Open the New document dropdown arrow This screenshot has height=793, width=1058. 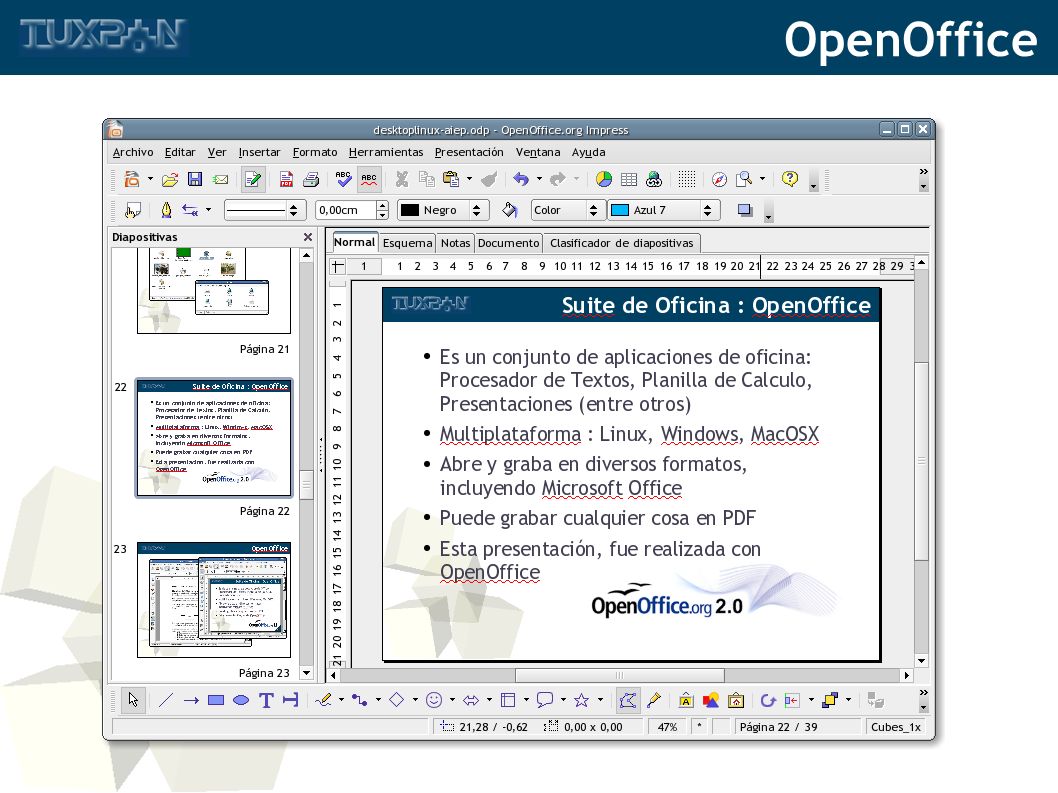(150, 179)
